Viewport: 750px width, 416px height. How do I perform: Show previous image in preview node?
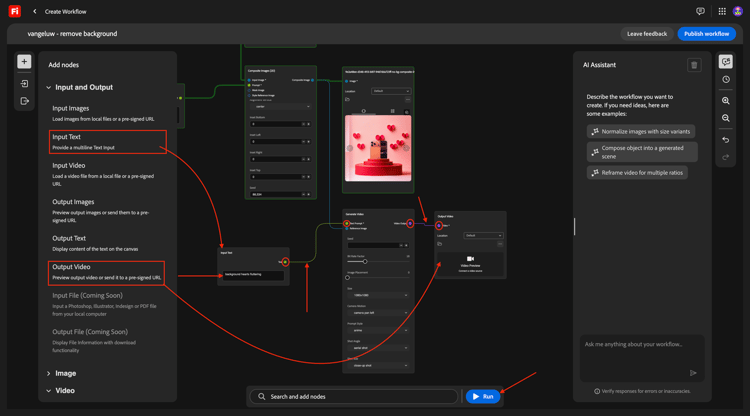350,148
